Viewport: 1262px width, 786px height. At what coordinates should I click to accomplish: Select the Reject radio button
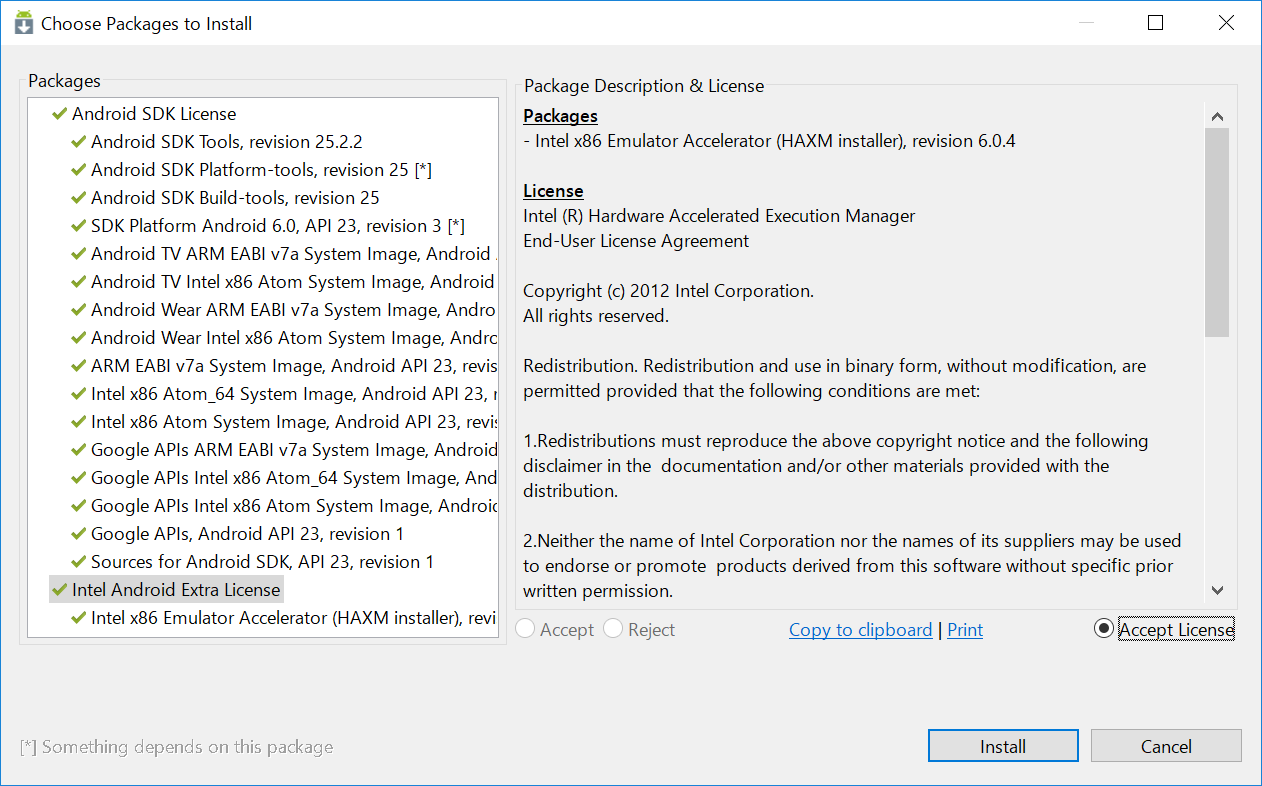[613, 629]
